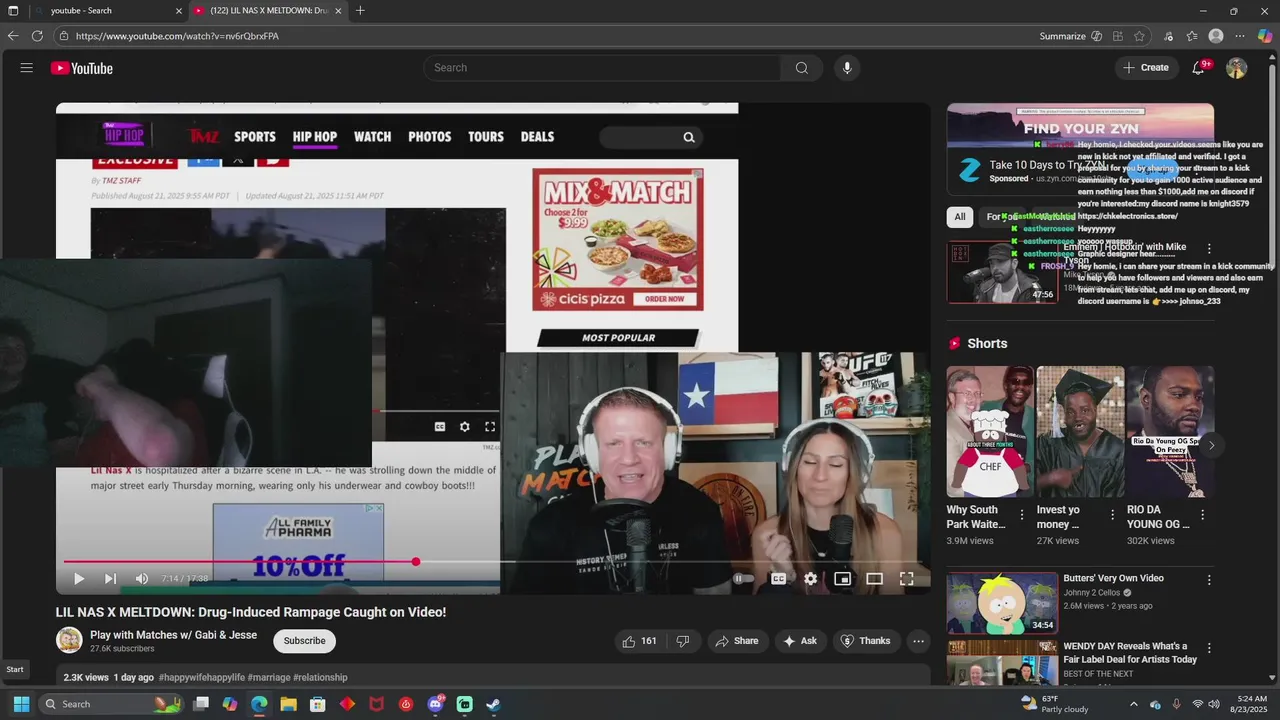Open the YouTube account avatar menu
Screen dimensions: 1280x720
tap(1237, 68)
